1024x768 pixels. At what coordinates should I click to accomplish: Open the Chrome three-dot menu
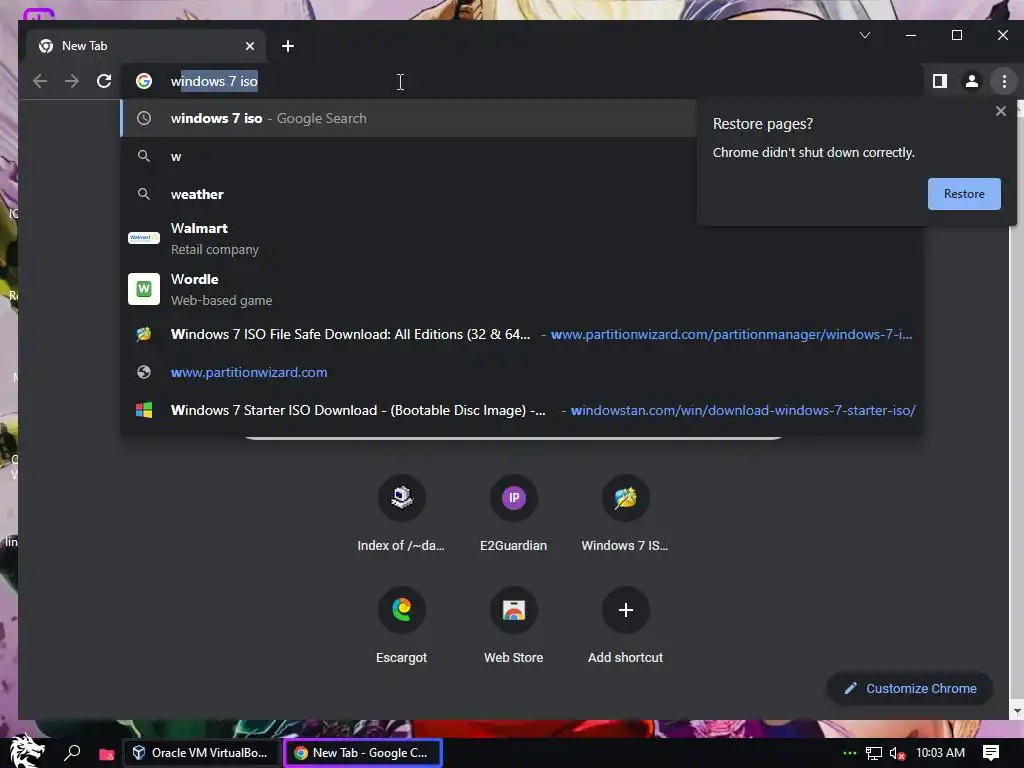[x=1004, y=81]
